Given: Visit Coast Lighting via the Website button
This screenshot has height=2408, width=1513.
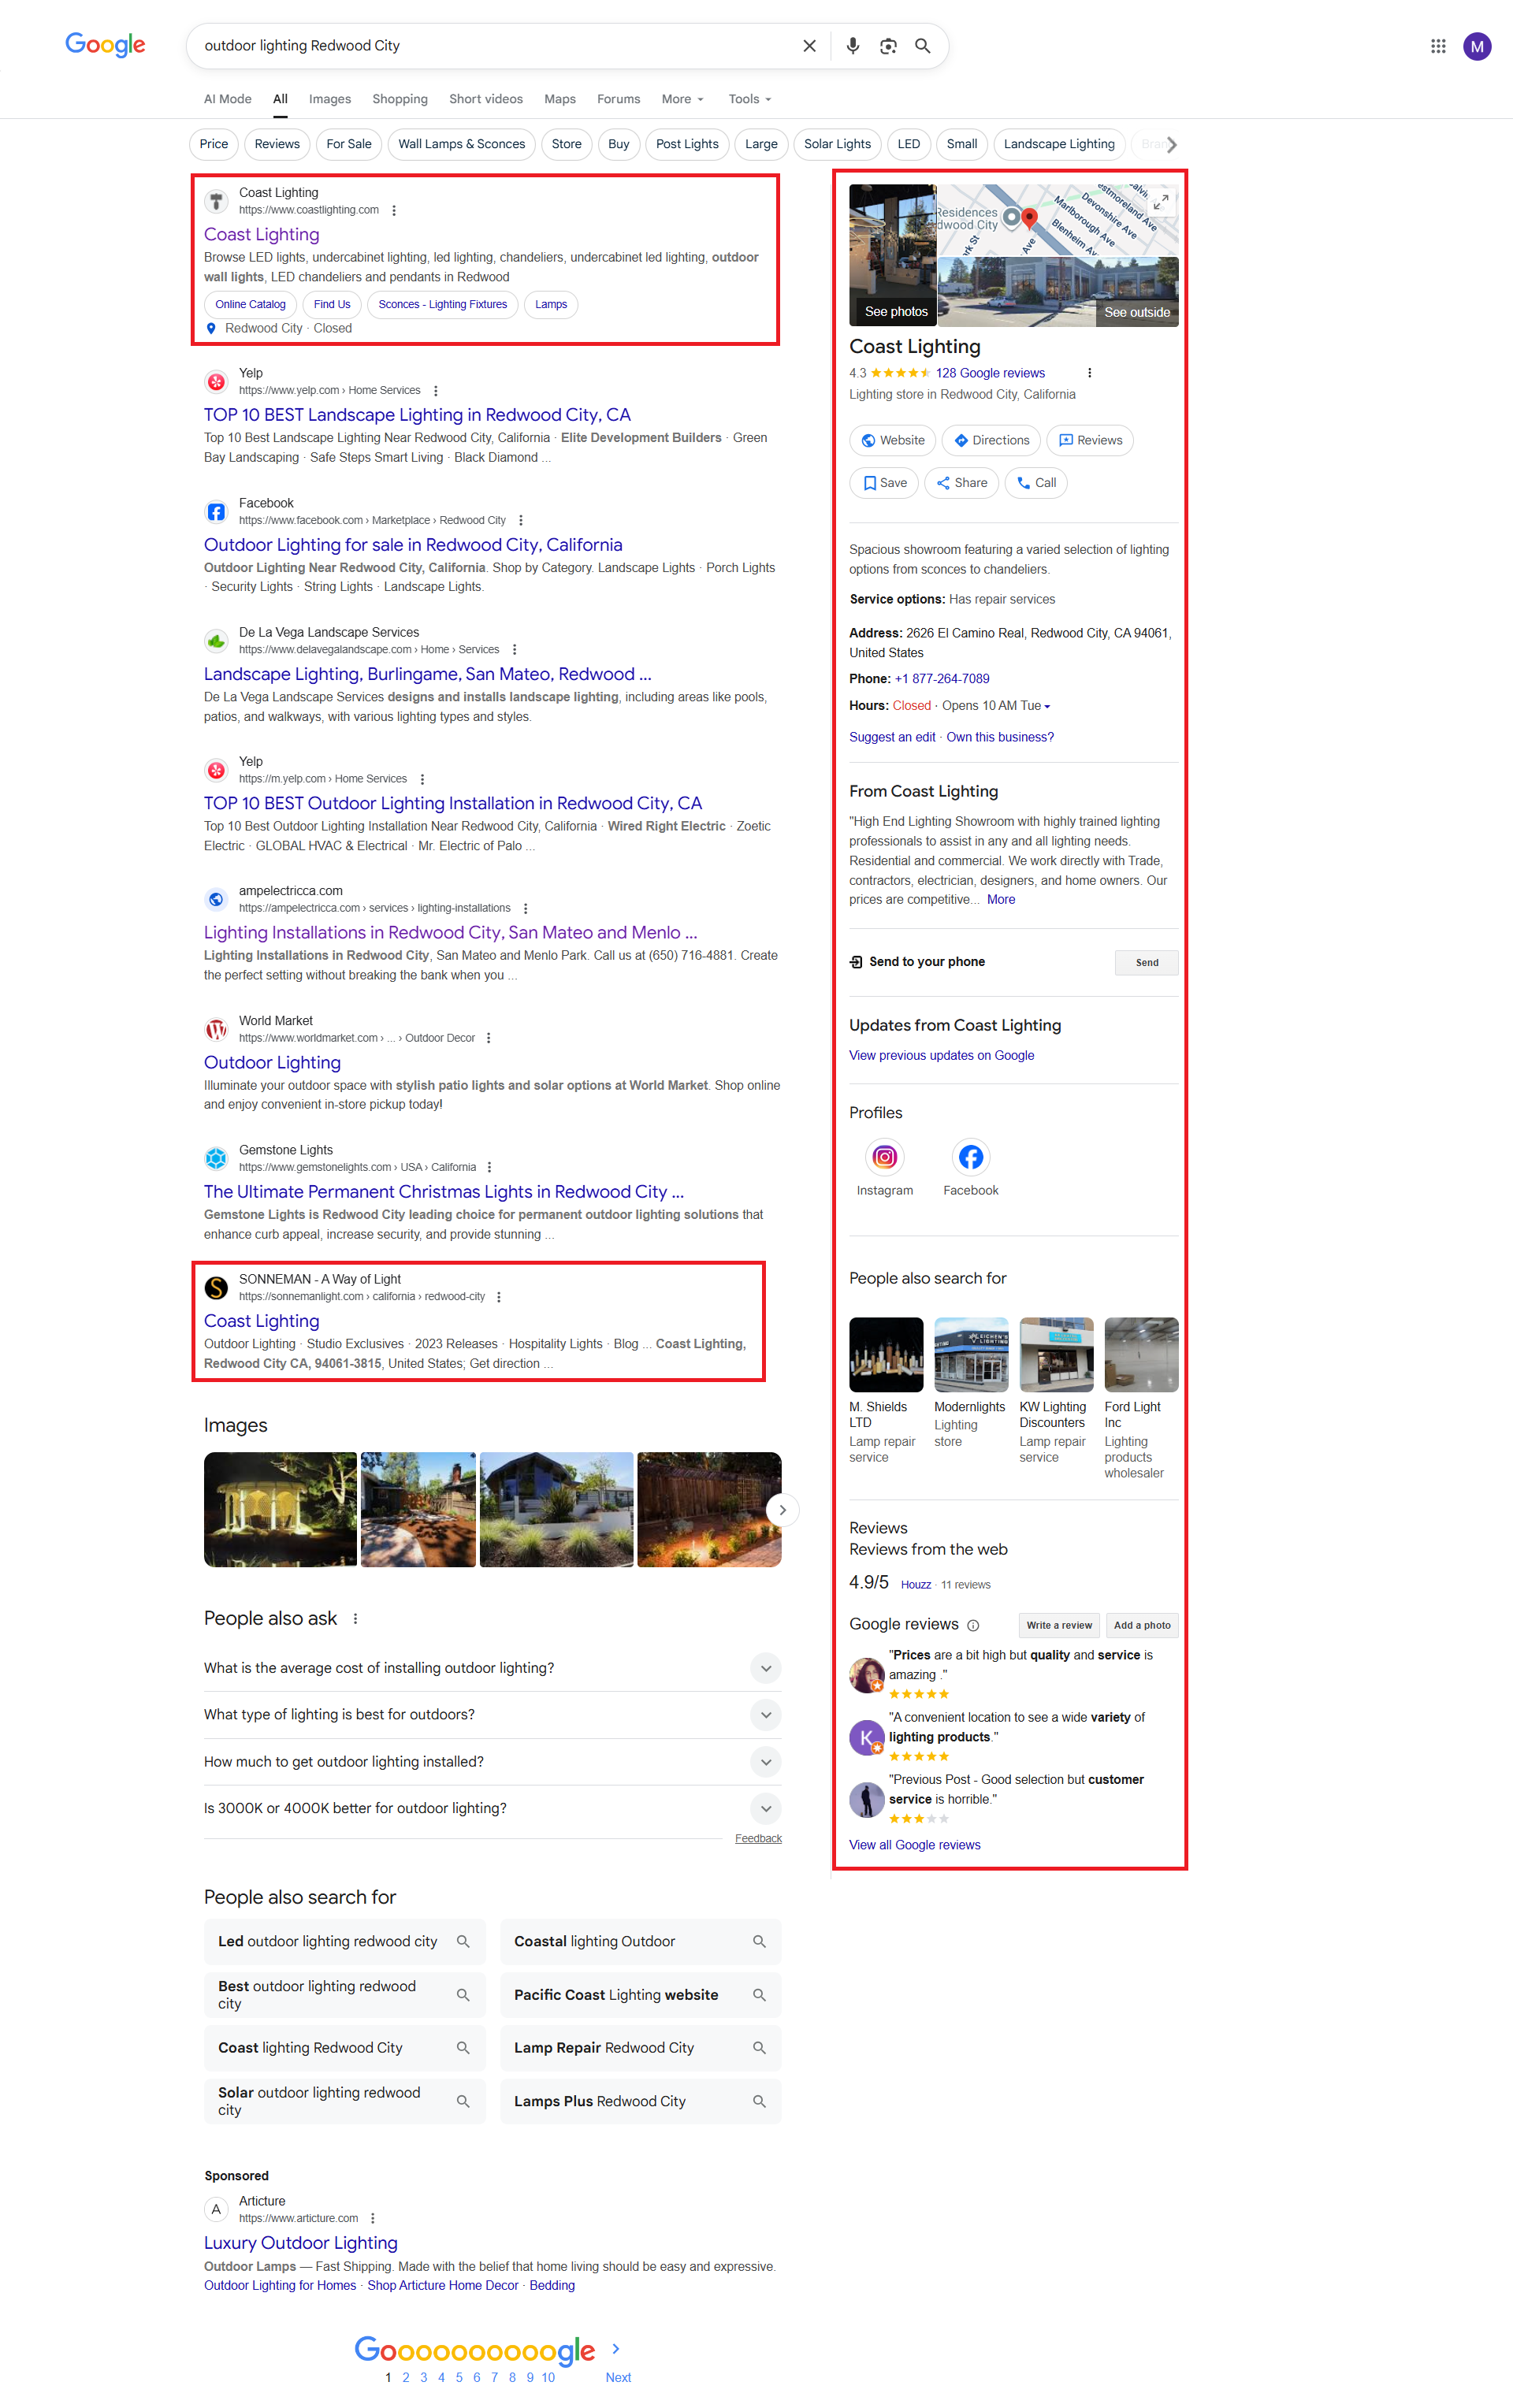Looking at the screenshot, I should [x=892, y=441].
